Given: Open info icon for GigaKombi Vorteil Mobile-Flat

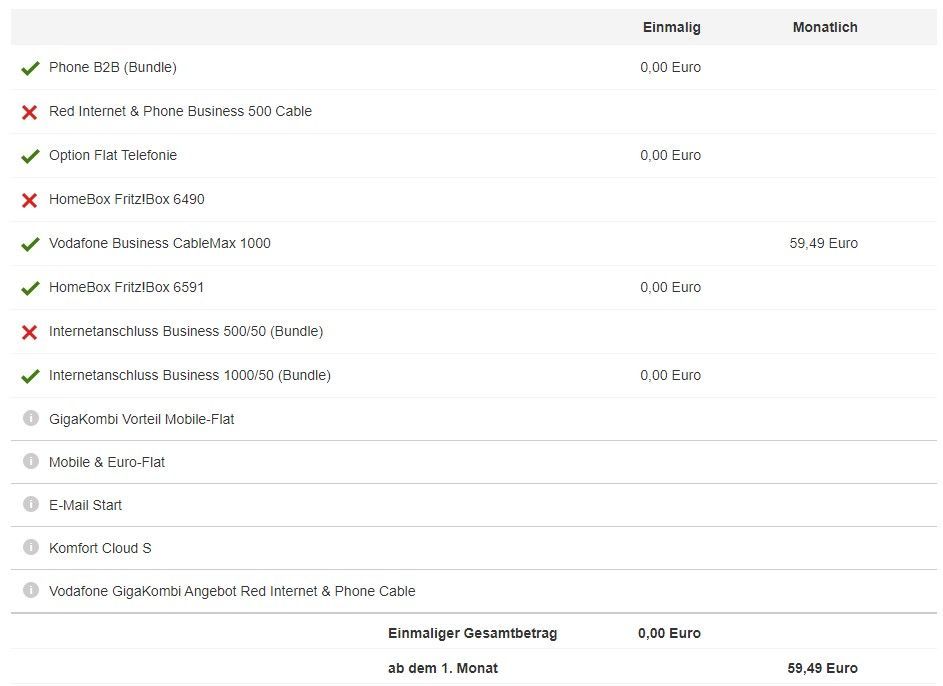Looking at the screenshot, I should click(31, 418).
